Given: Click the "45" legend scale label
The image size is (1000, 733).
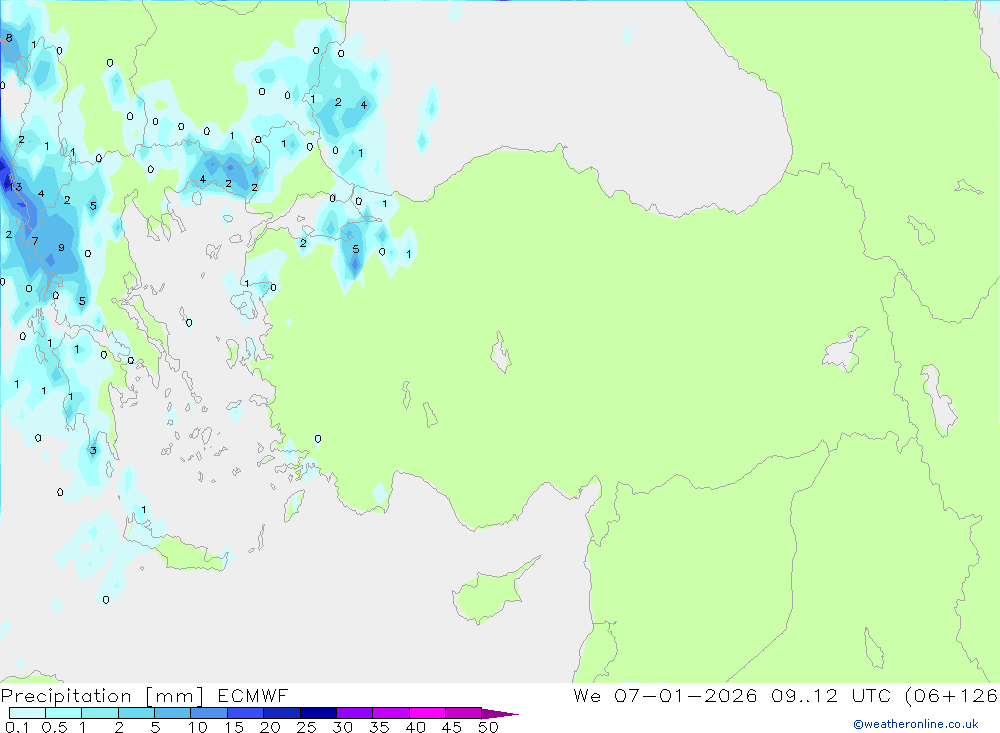Looking at the screenshot, I should coord(452,727).
